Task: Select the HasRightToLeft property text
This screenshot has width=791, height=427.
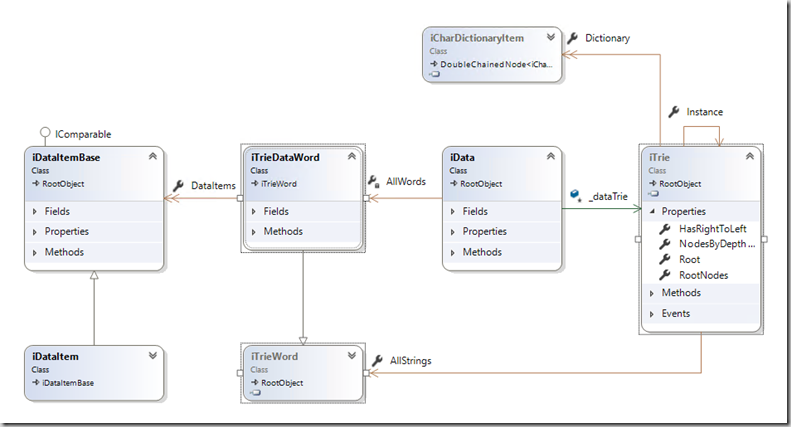Action: point(712,229)
